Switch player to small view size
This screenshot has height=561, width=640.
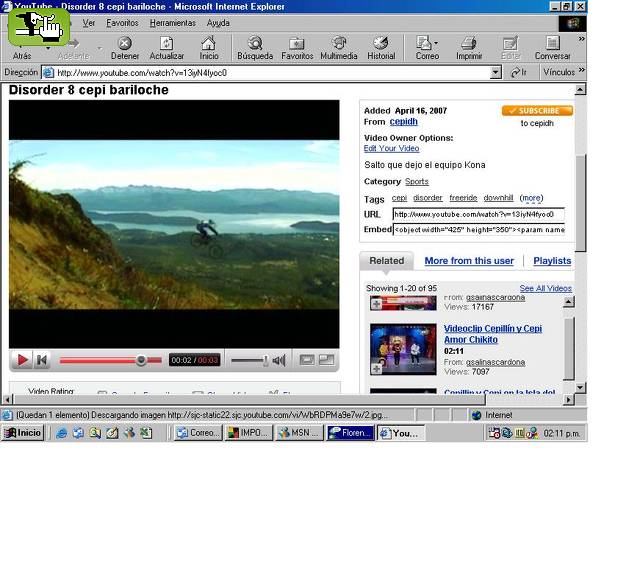[307, 360]
